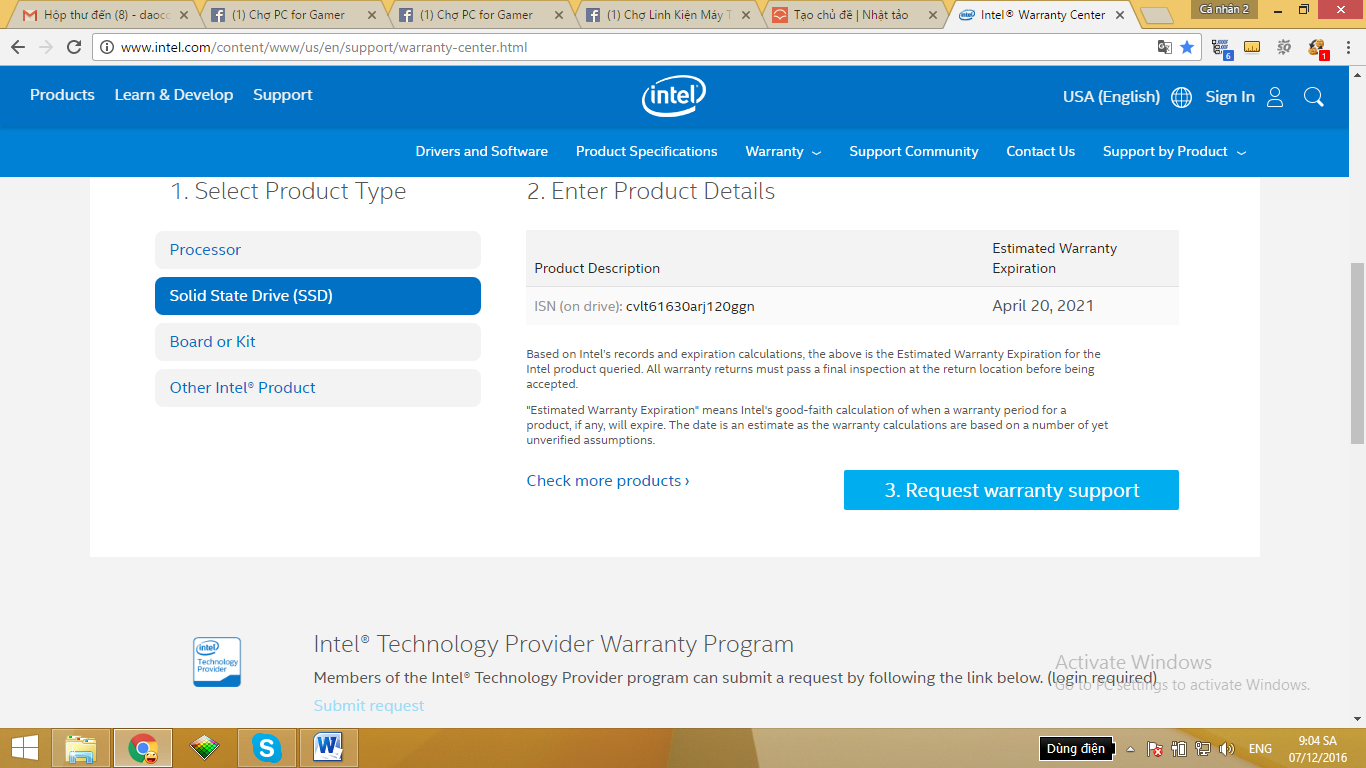Open Microsoft Word from taskbar
This screenshot has height=768, width=1366.
coord(328,748)
